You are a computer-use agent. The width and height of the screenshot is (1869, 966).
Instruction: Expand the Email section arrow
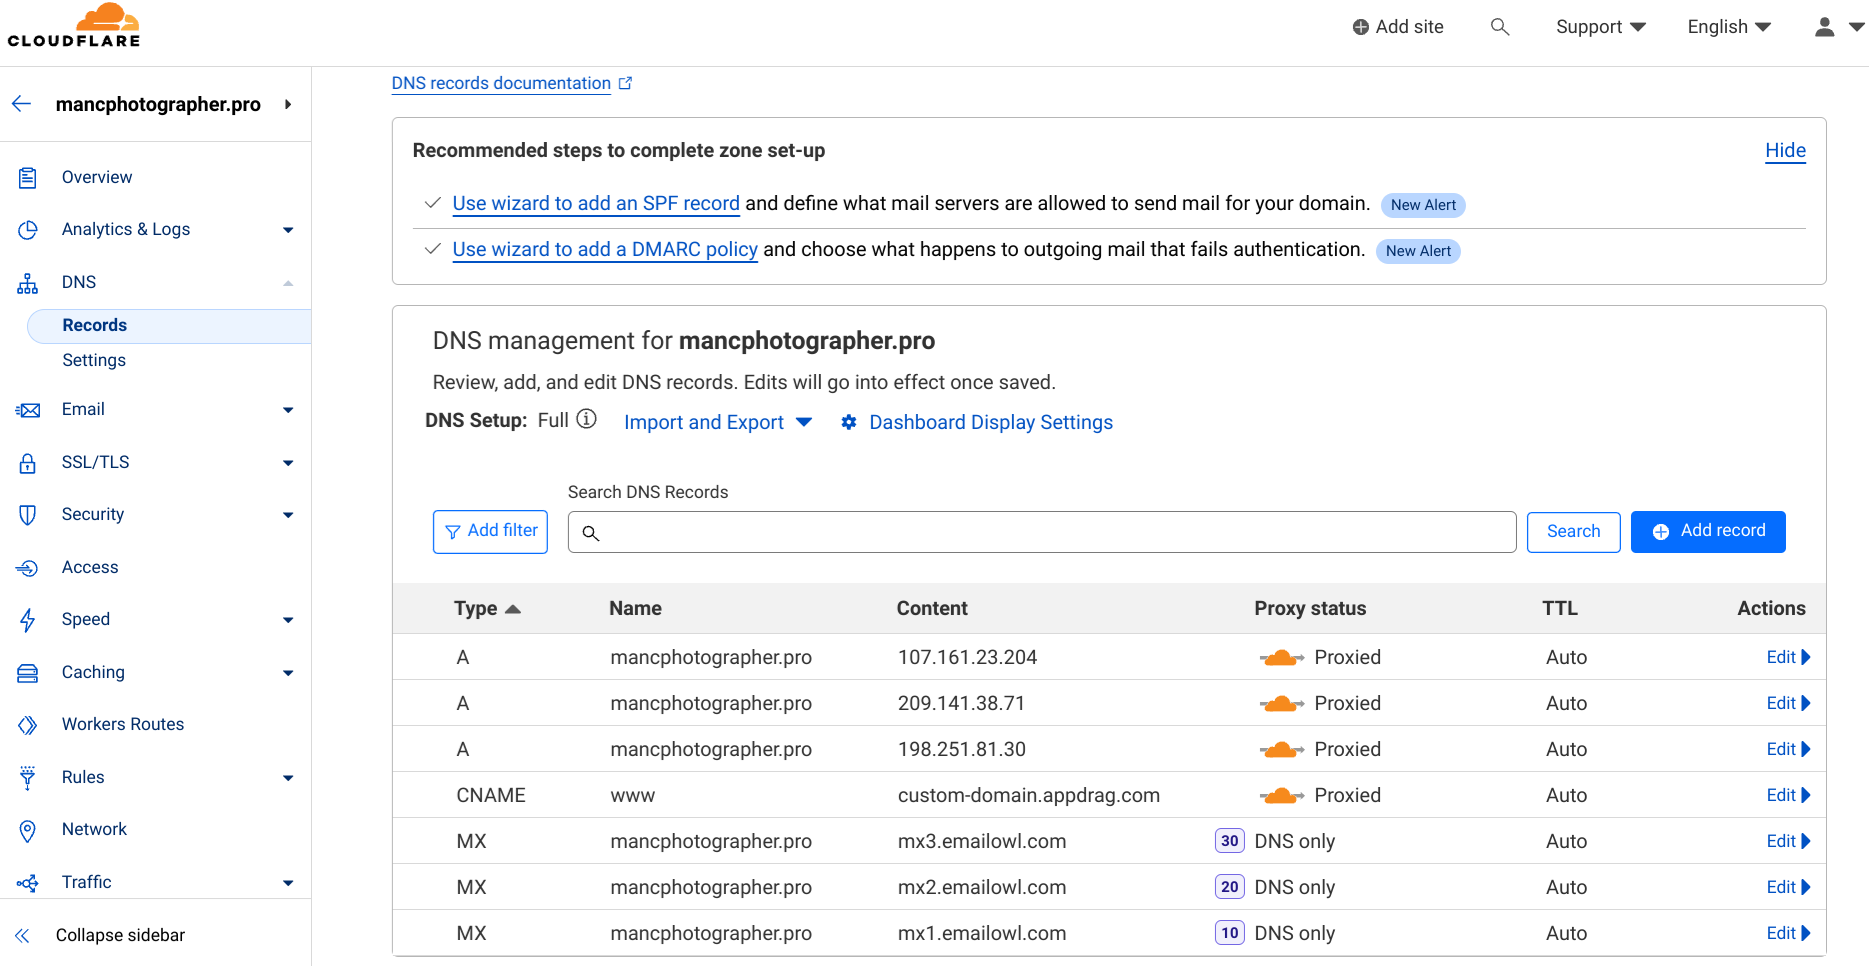288,410
